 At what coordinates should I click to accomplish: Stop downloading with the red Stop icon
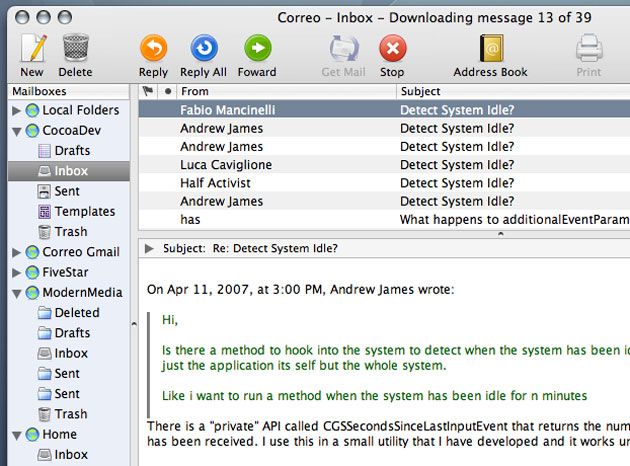393,48
